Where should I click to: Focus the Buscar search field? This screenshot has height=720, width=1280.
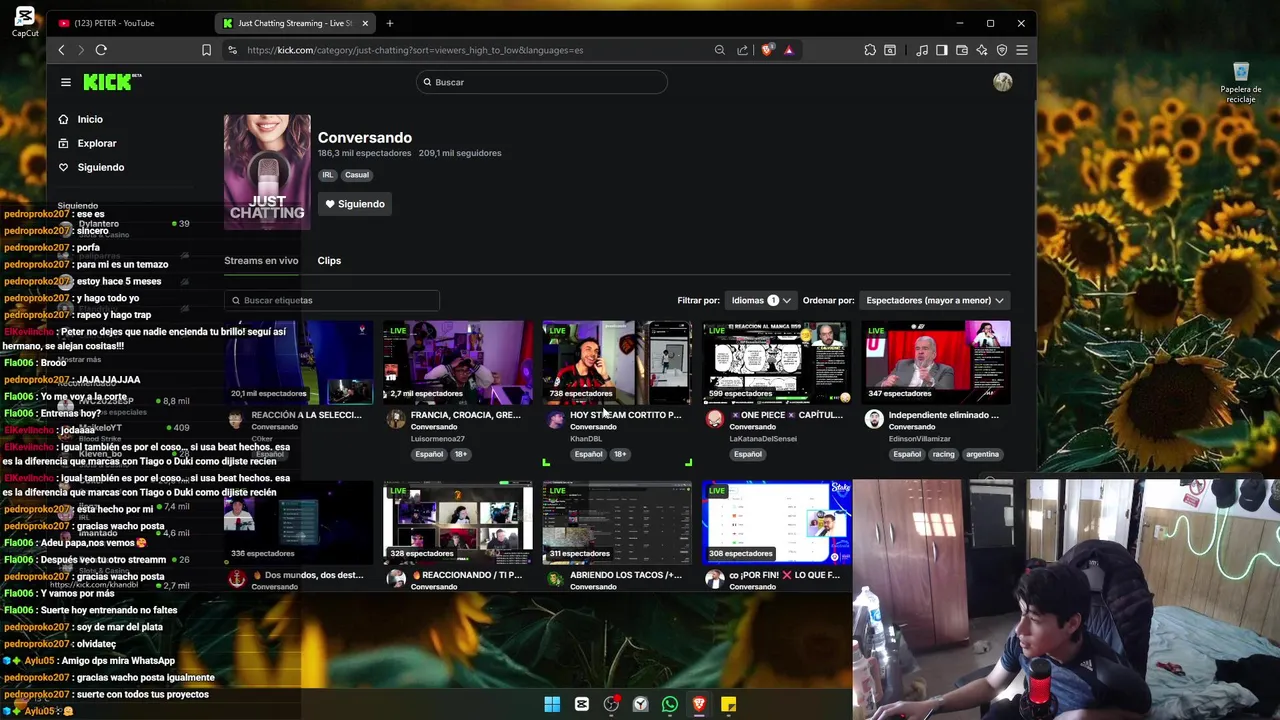(x=541, y=82)
